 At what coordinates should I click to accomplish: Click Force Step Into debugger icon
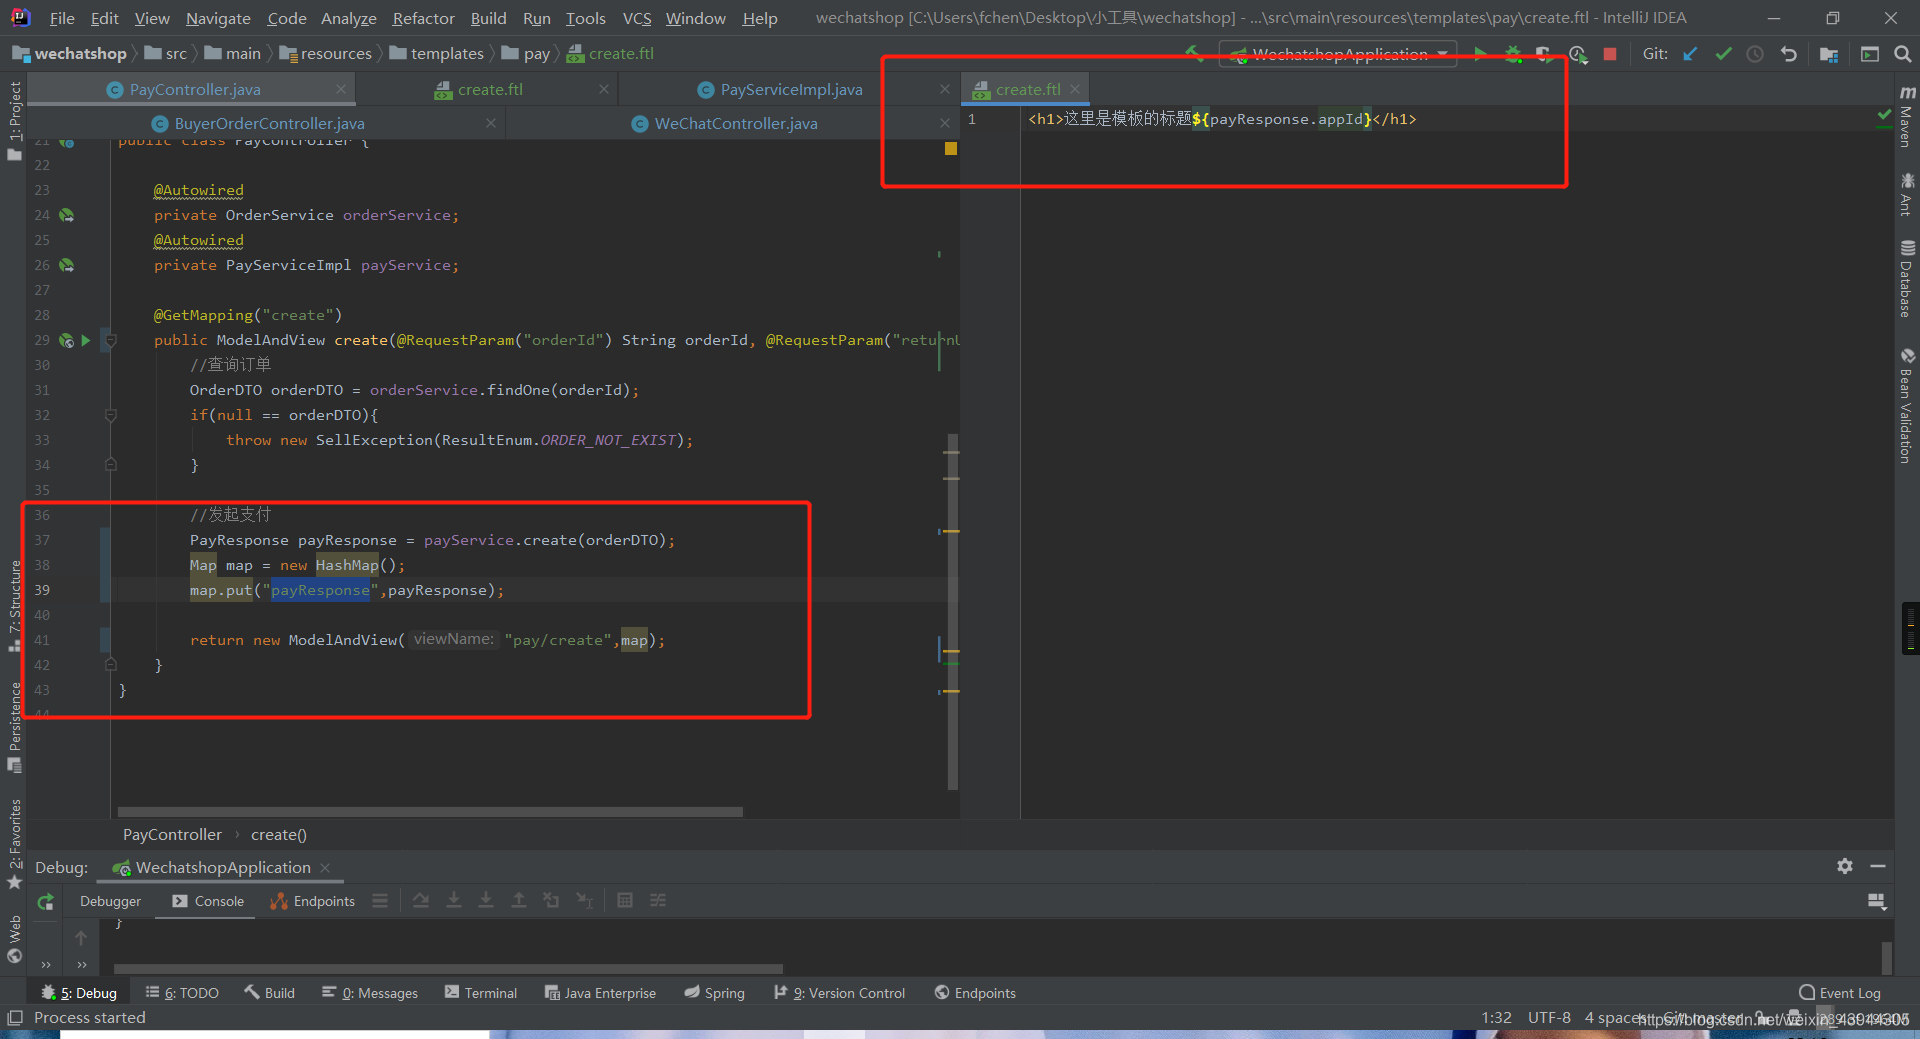pyautogui.click(x=486, y=901)
